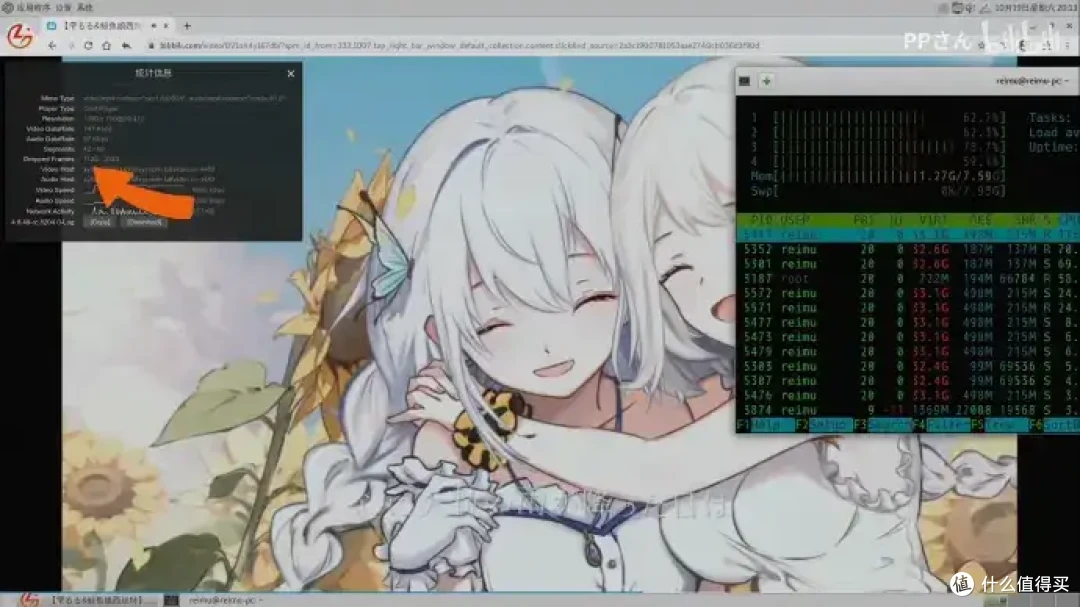
Task: Select the Resolution row in stats panel
Action: coord(92,119)
